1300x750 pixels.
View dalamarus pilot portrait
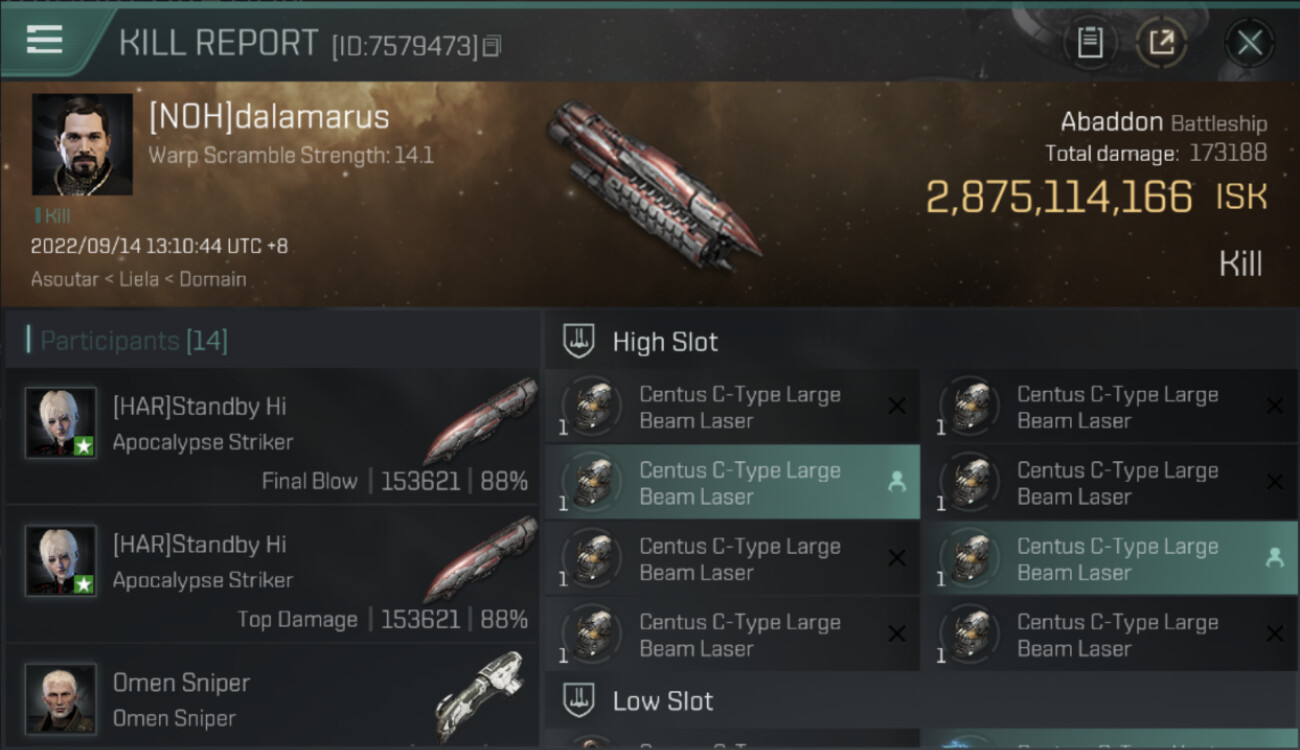click(82, 144)
